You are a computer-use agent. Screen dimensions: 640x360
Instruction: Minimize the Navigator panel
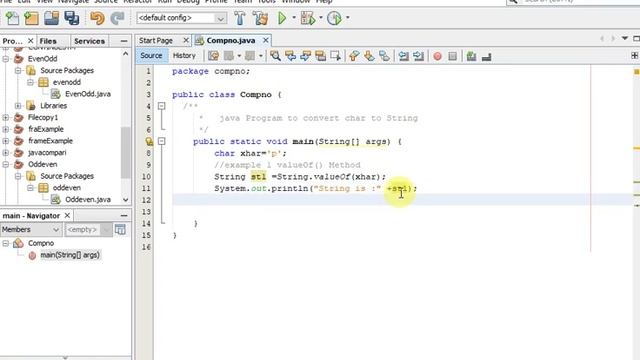pos(124,215)
